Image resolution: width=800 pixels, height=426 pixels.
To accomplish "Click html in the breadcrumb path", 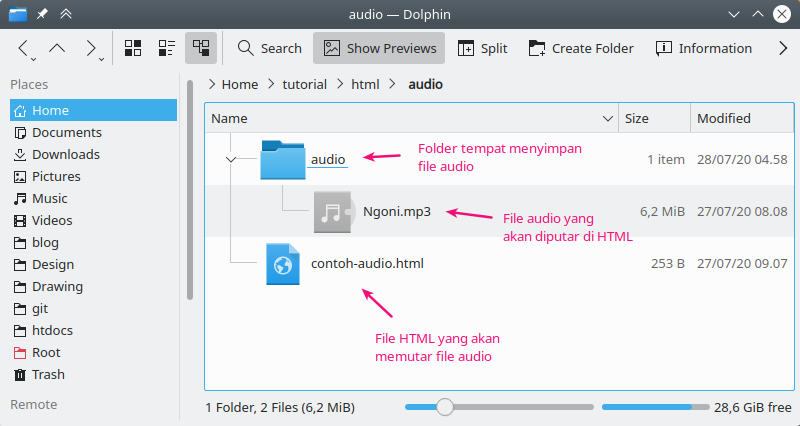I will click(365, 84).
